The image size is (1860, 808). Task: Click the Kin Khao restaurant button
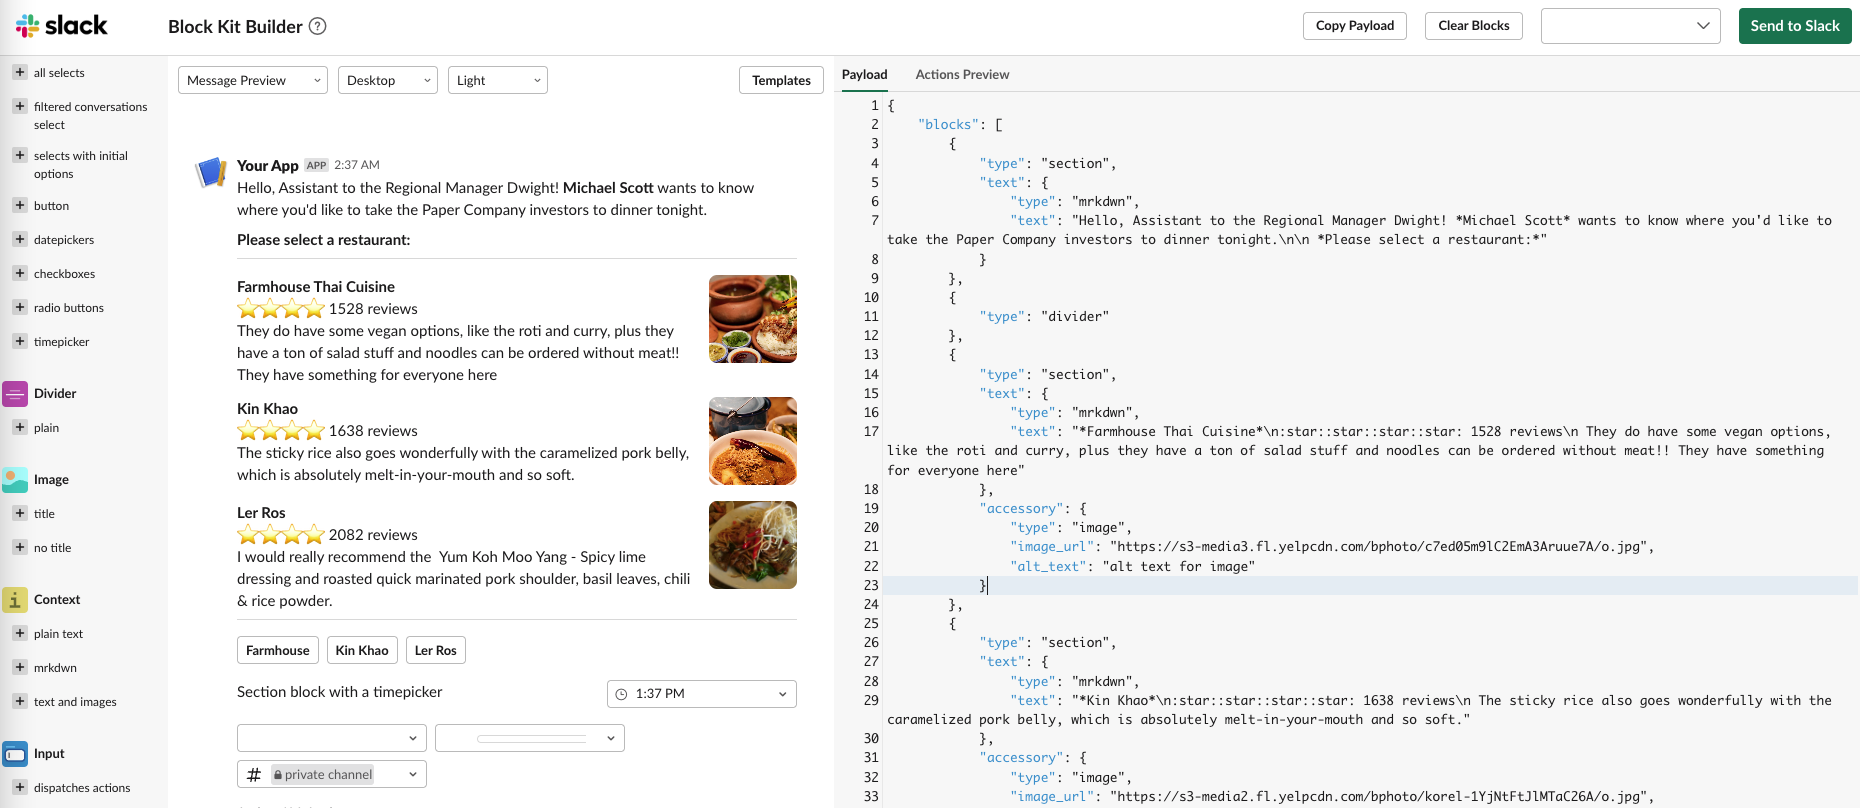[x=362, y=650]
